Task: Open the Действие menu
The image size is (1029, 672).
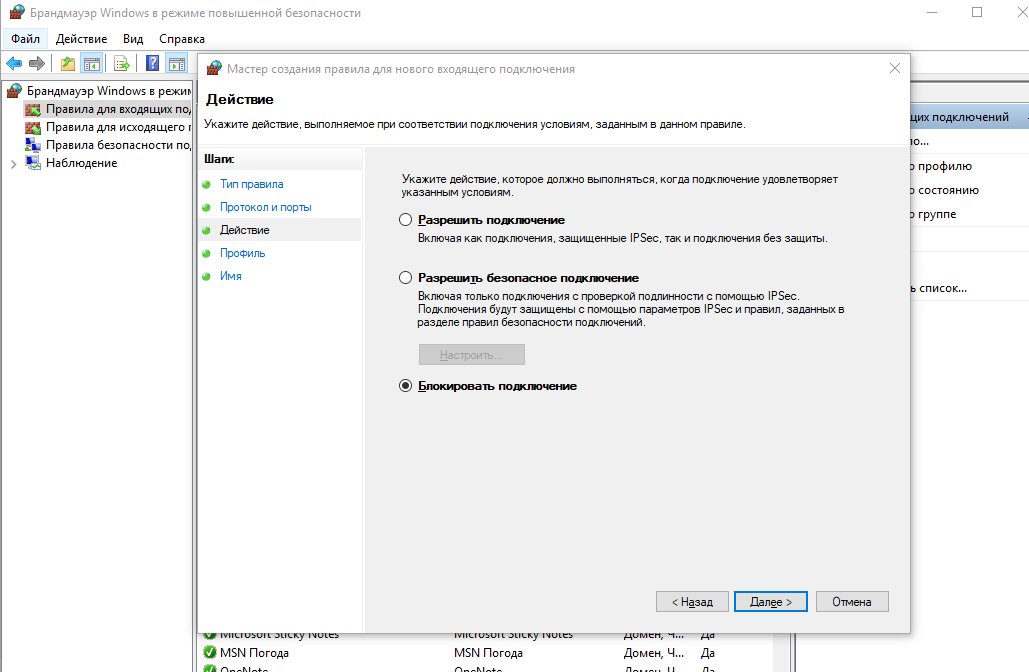Action: point(81,39)
